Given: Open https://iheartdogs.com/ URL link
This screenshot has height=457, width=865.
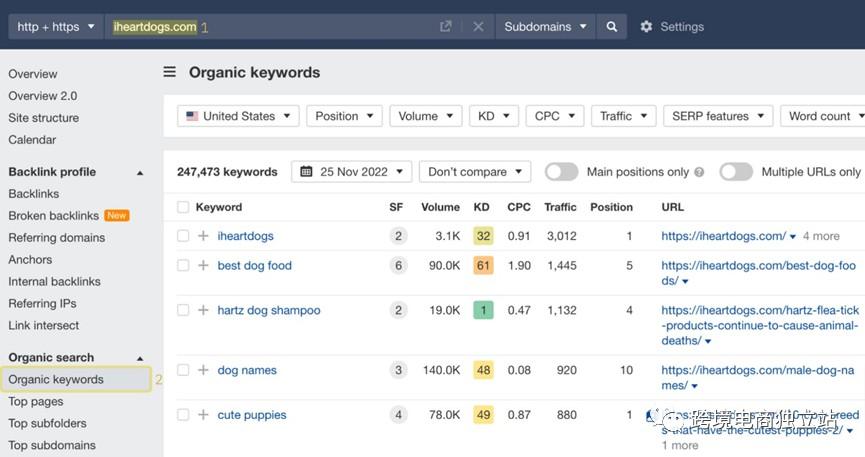Looking at the screenshot, I should [723, 236].
